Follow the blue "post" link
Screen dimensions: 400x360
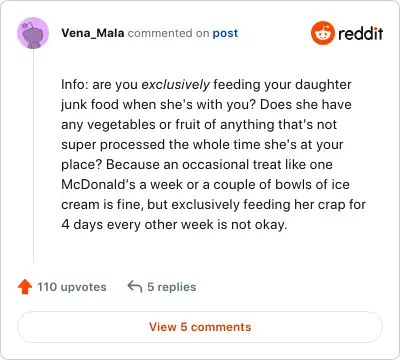tap(225, 33)
